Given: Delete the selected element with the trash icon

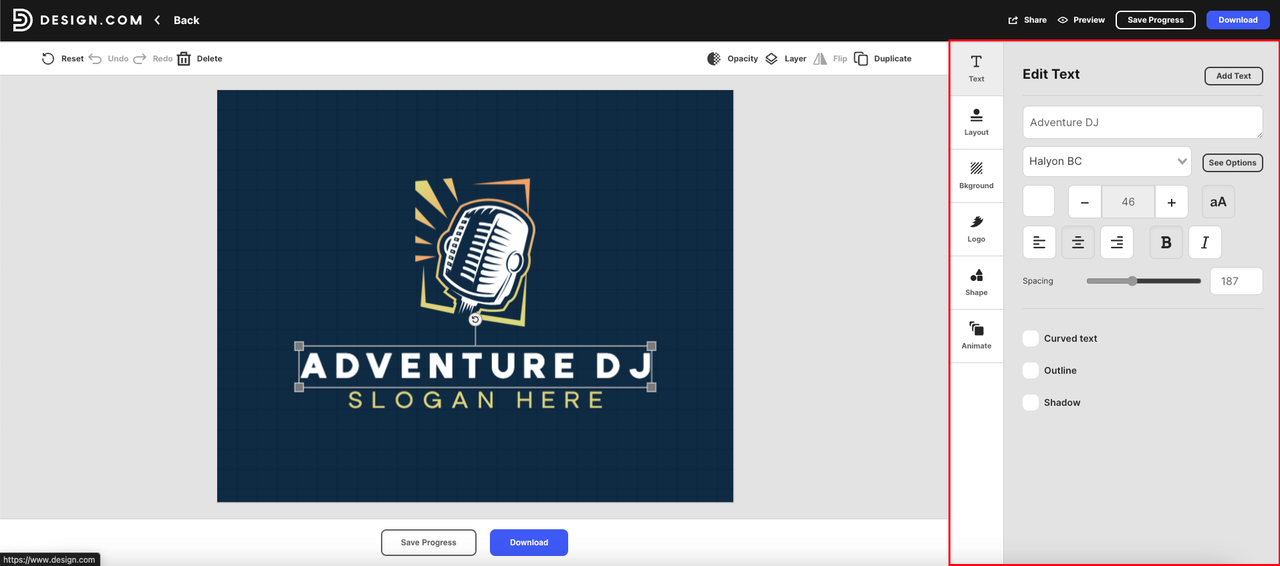Looking at the screenshot, I should (x=184, y=59).
